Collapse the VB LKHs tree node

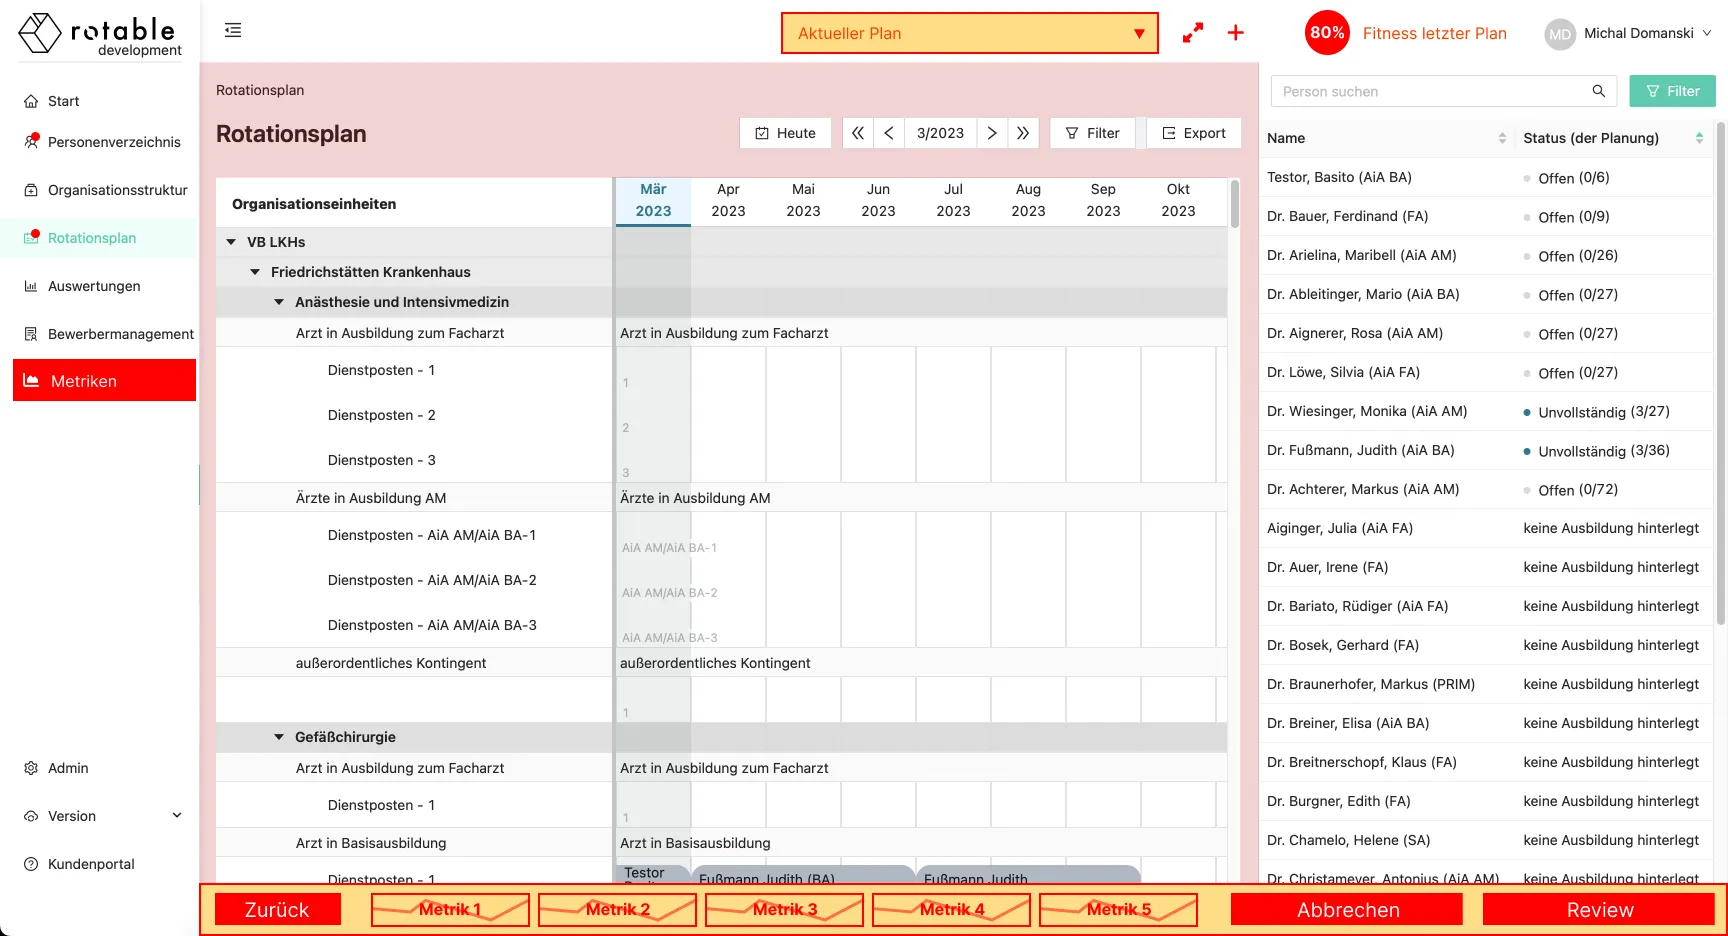[x=231, y=242]
